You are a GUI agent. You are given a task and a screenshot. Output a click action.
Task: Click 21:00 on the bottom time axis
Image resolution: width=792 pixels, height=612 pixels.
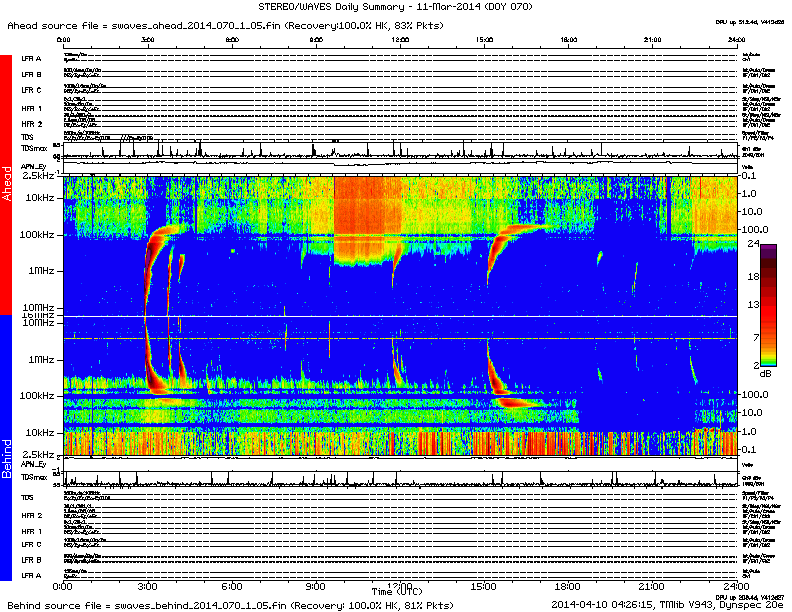coord(651,587)
